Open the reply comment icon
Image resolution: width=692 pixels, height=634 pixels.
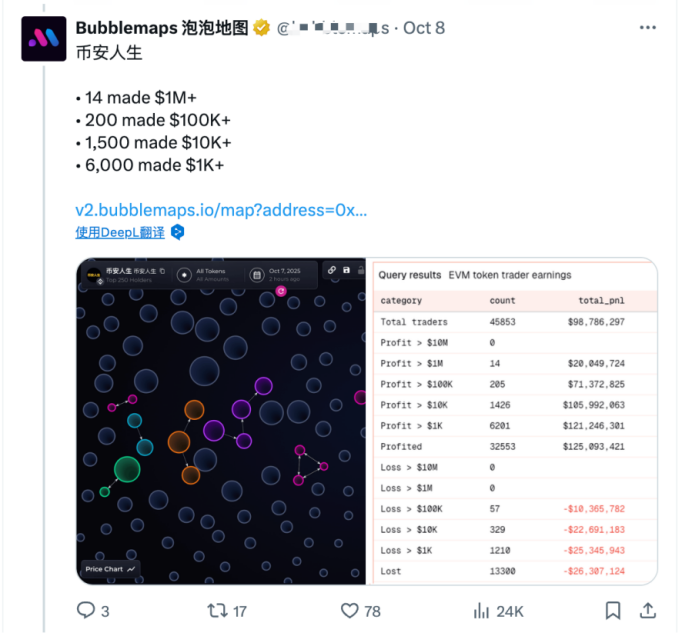coord(87,610)
